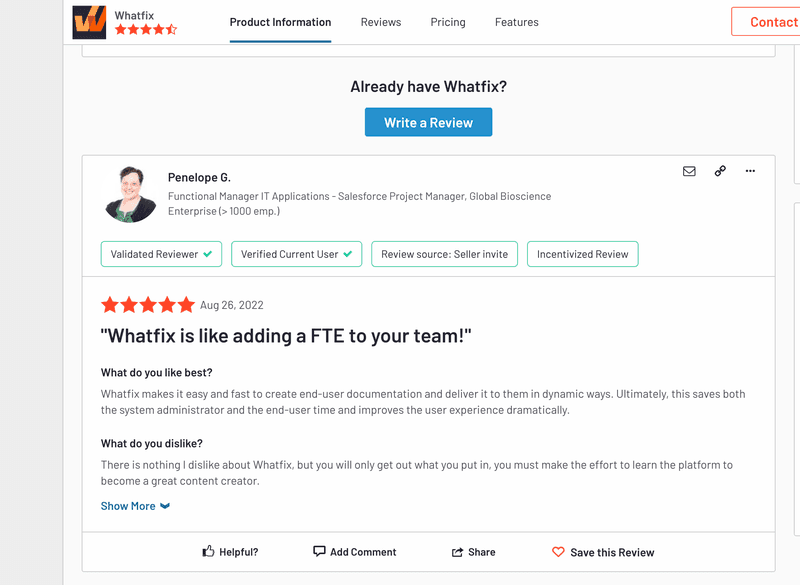Click the Write a Review button
The width and height of the screenshot is (800, 585).
click(428, 121)
